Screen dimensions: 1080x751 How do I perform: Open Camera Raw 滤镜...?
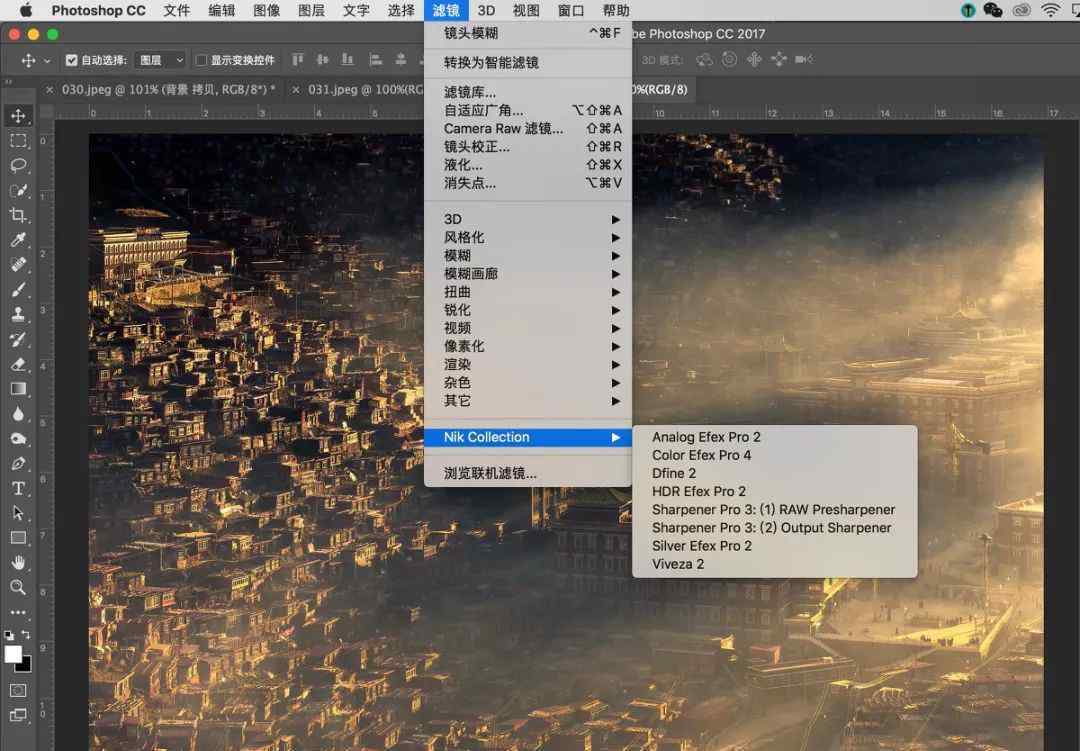528,128
